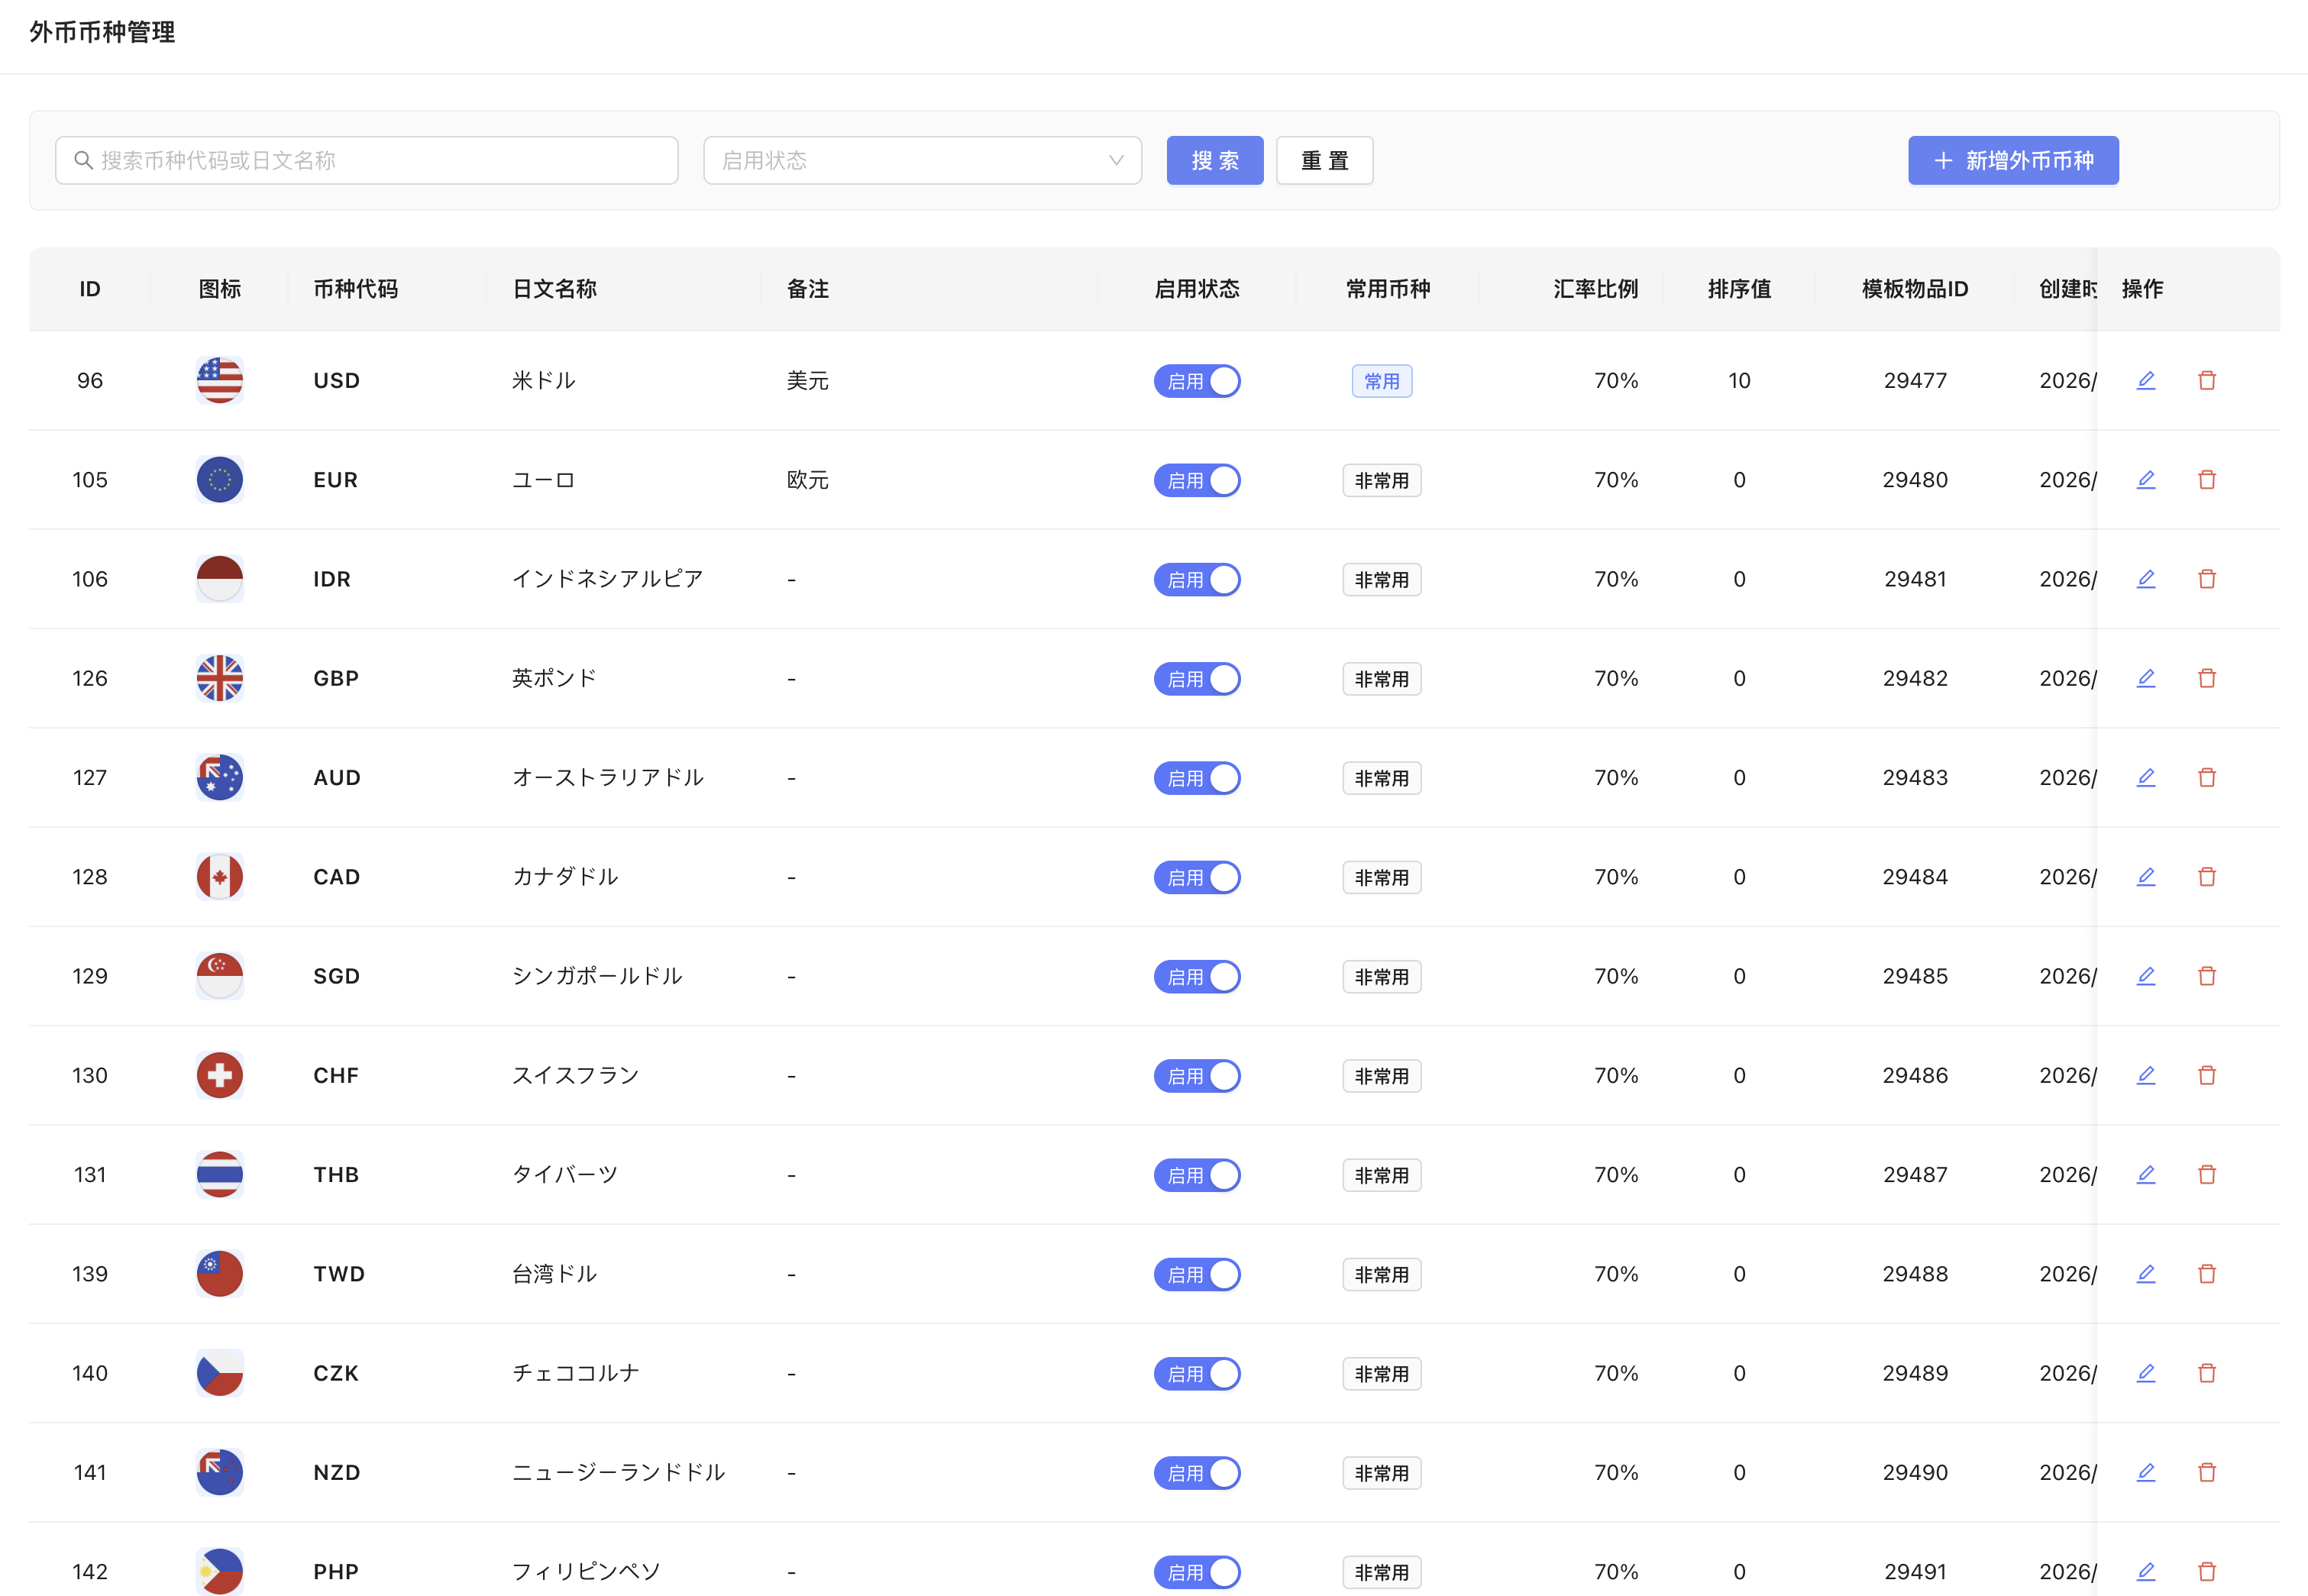Click the 非常用 tag for GBP
The image size is (2308, 1596).
coord(1381,679)
